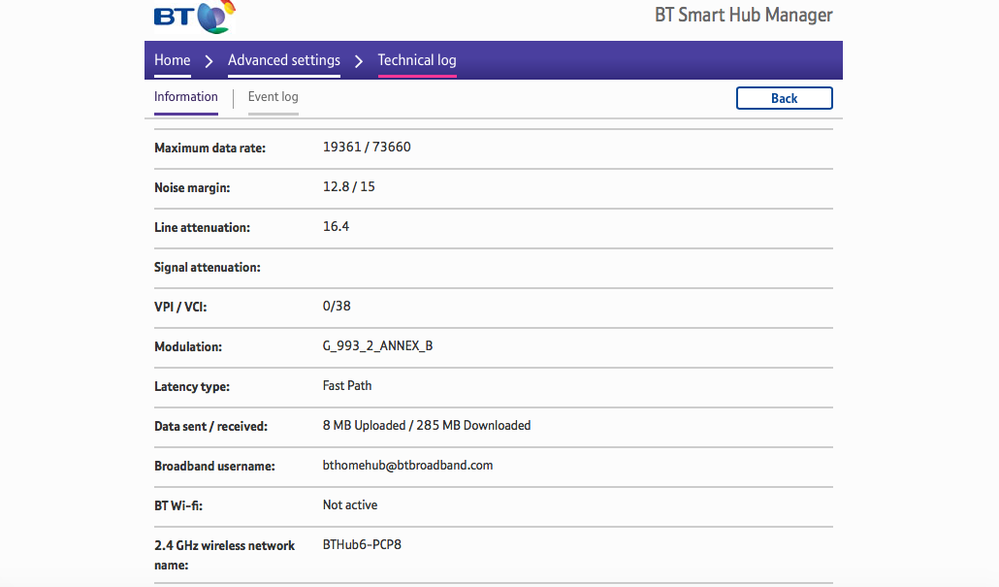999x587 pixels.
Task: Click chevron after Advanced settings
Action: tap(359, 61)
